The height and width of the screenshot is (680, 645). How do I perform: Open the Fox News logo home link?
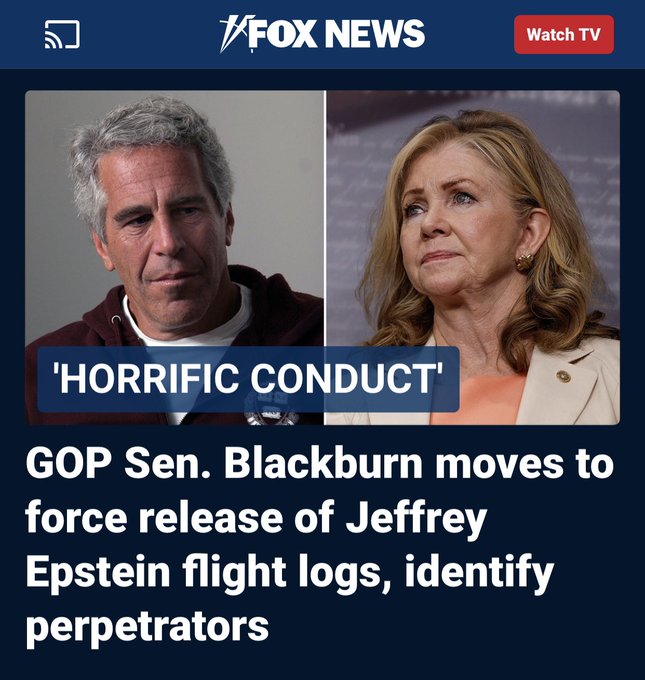(322, 34)
